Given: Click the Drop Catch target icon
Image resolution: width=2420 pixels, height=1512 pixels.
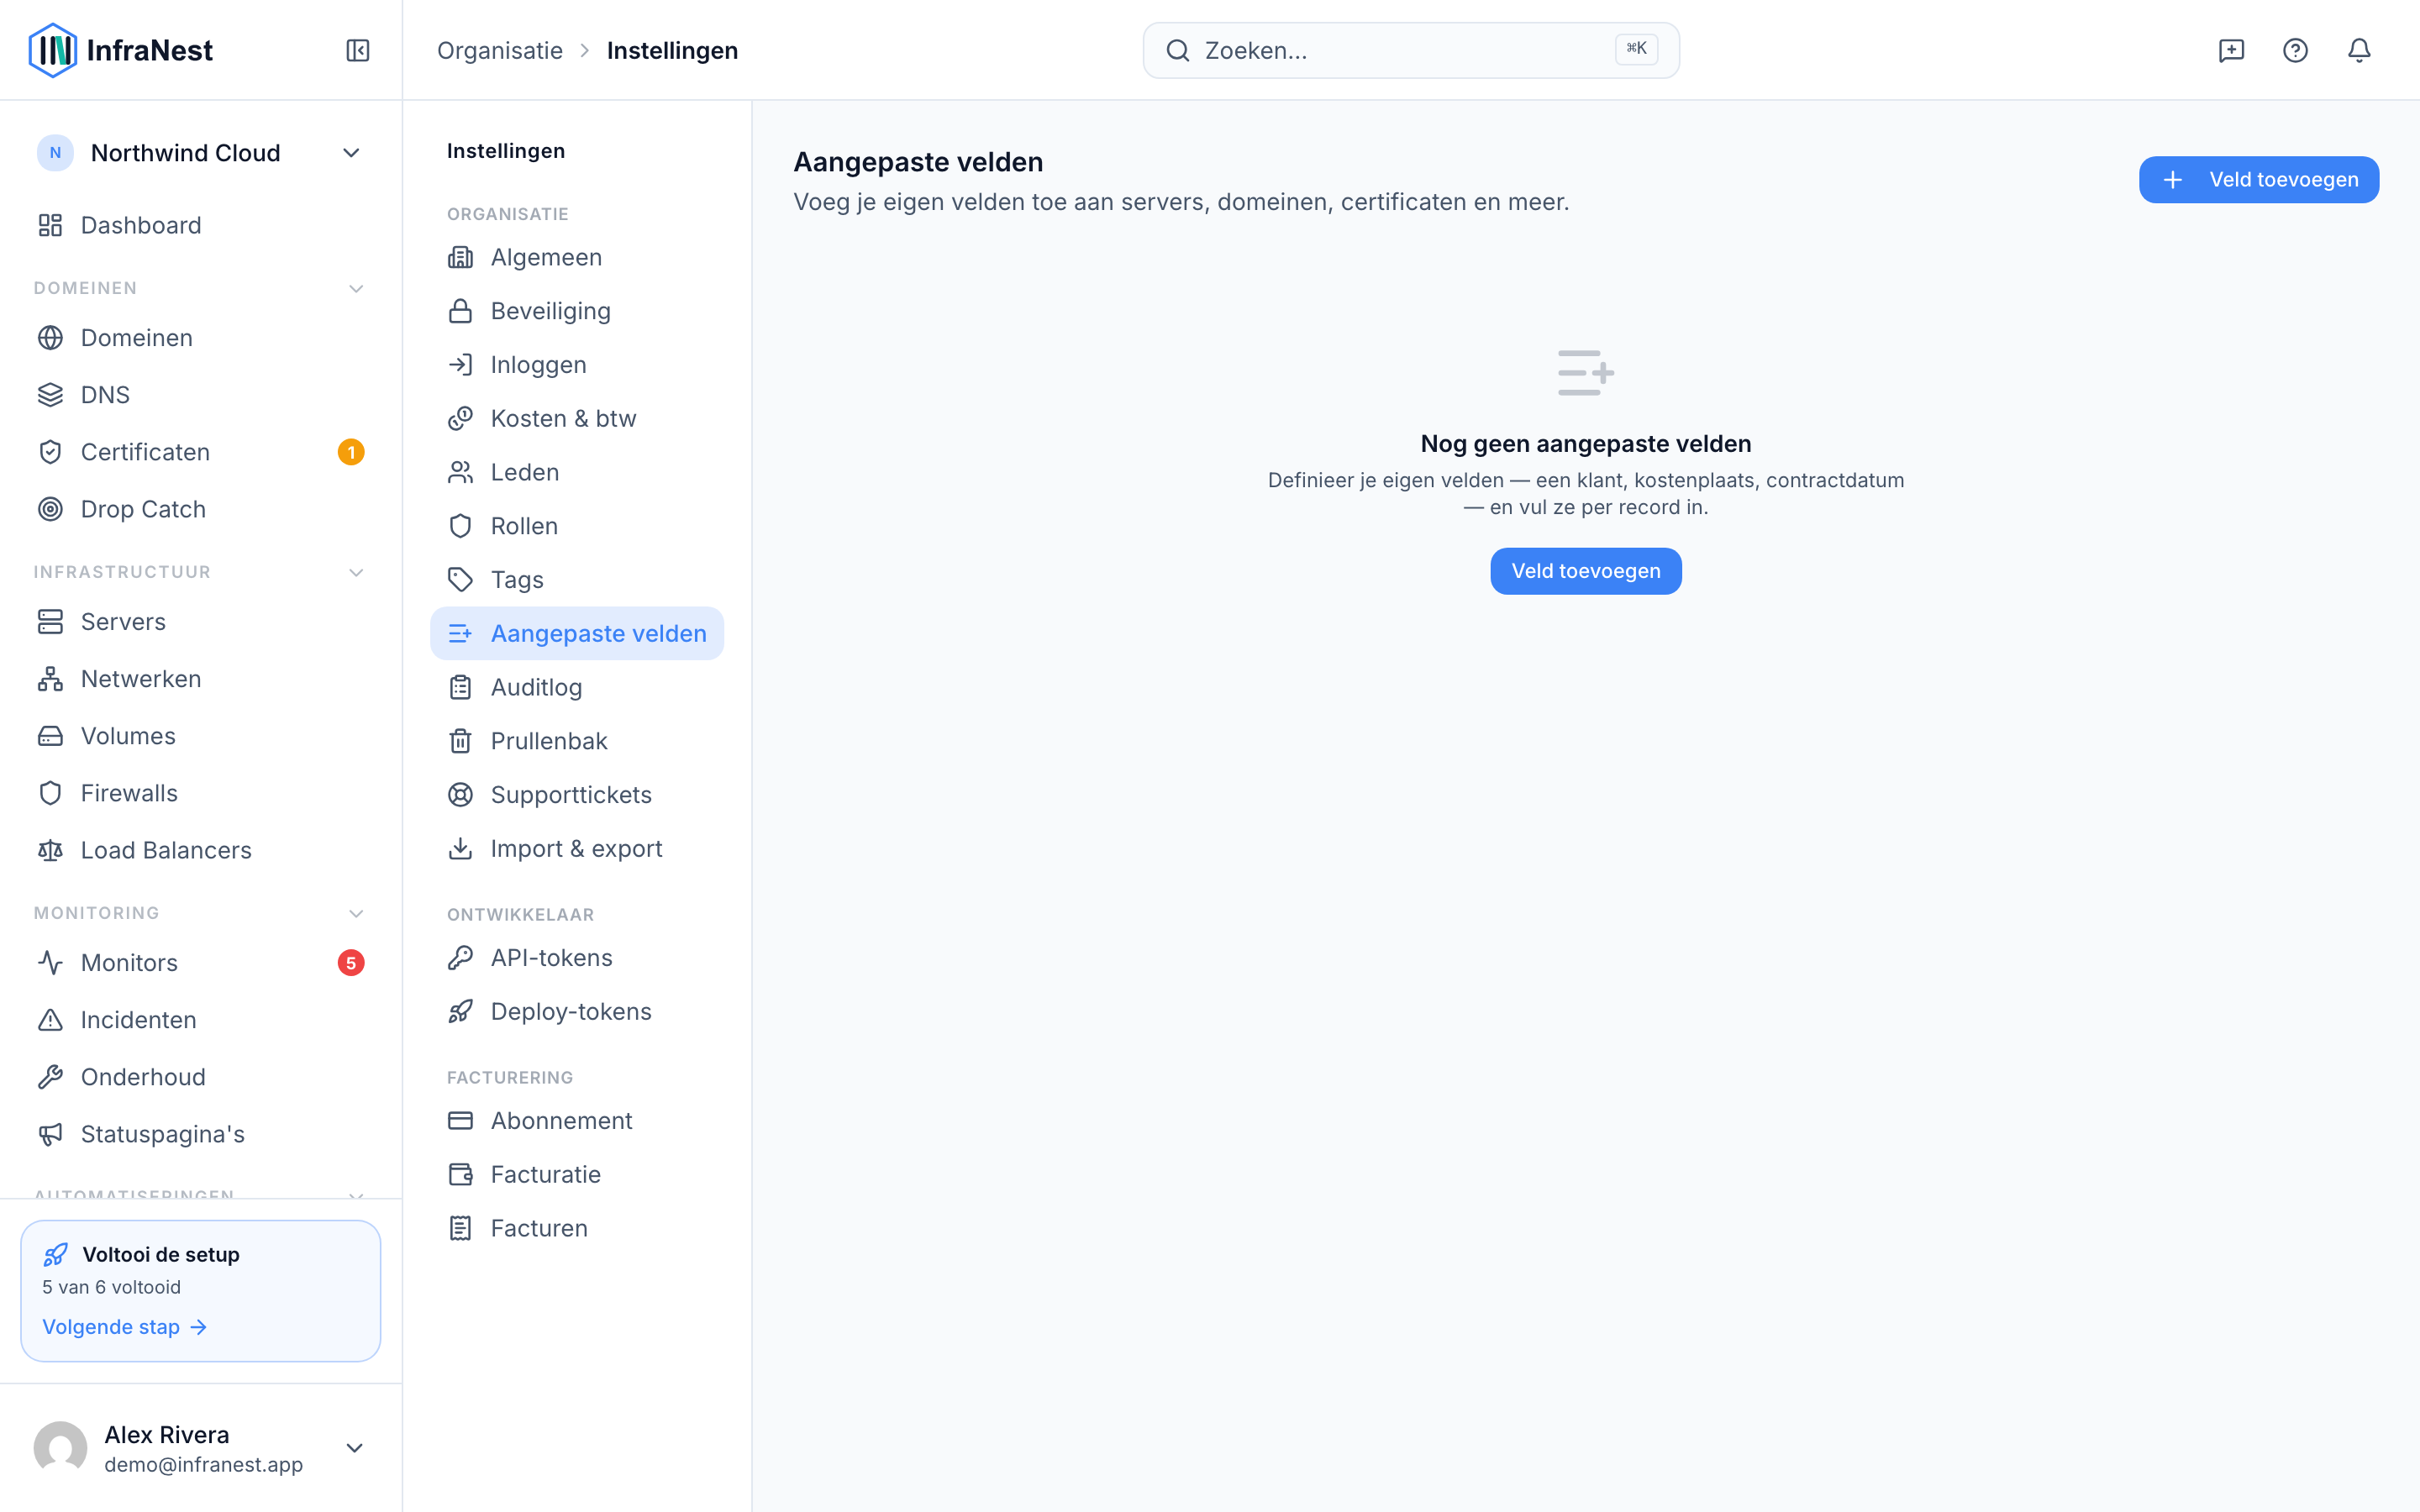Looking at the screenshot, I should (x=50, y=509).
